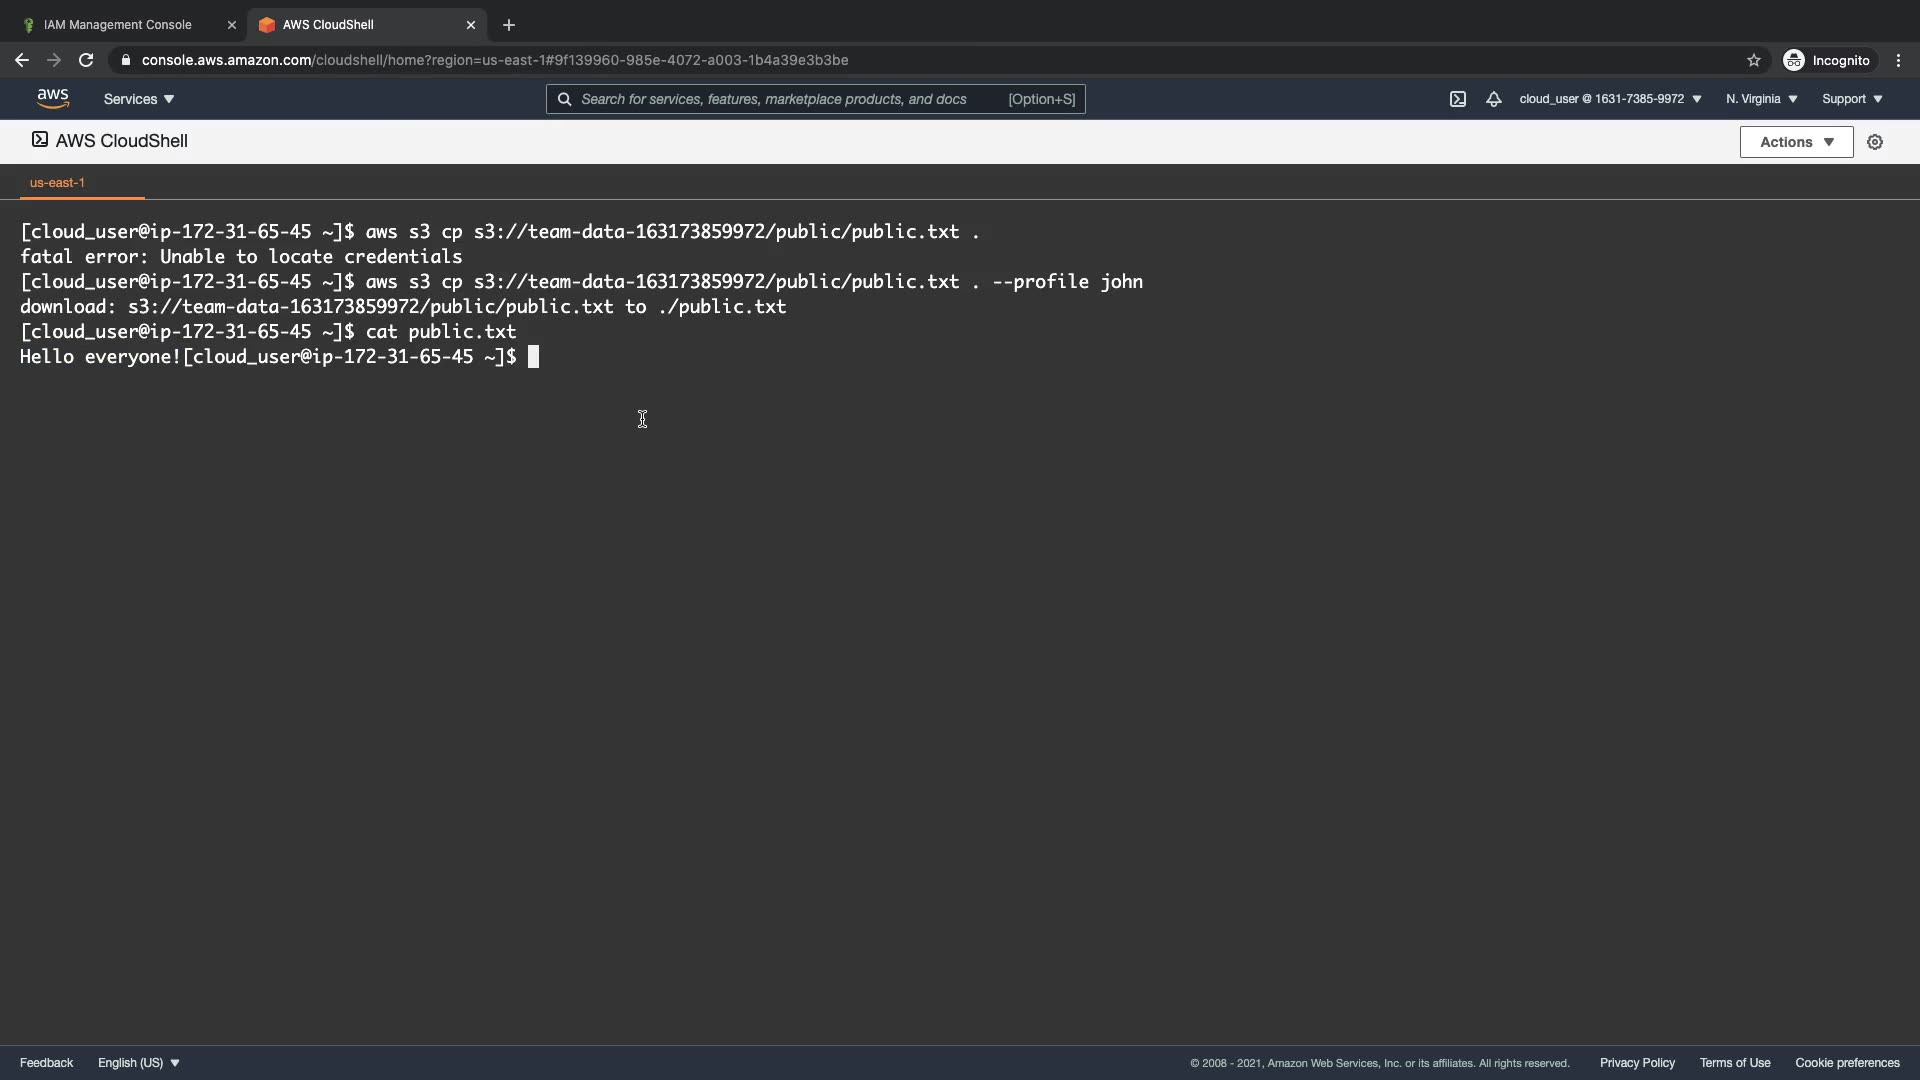Screen dimensions: 1920x1080
Task: Open CloudShell icon in top navigation
Action: [x=1458, y=99]
